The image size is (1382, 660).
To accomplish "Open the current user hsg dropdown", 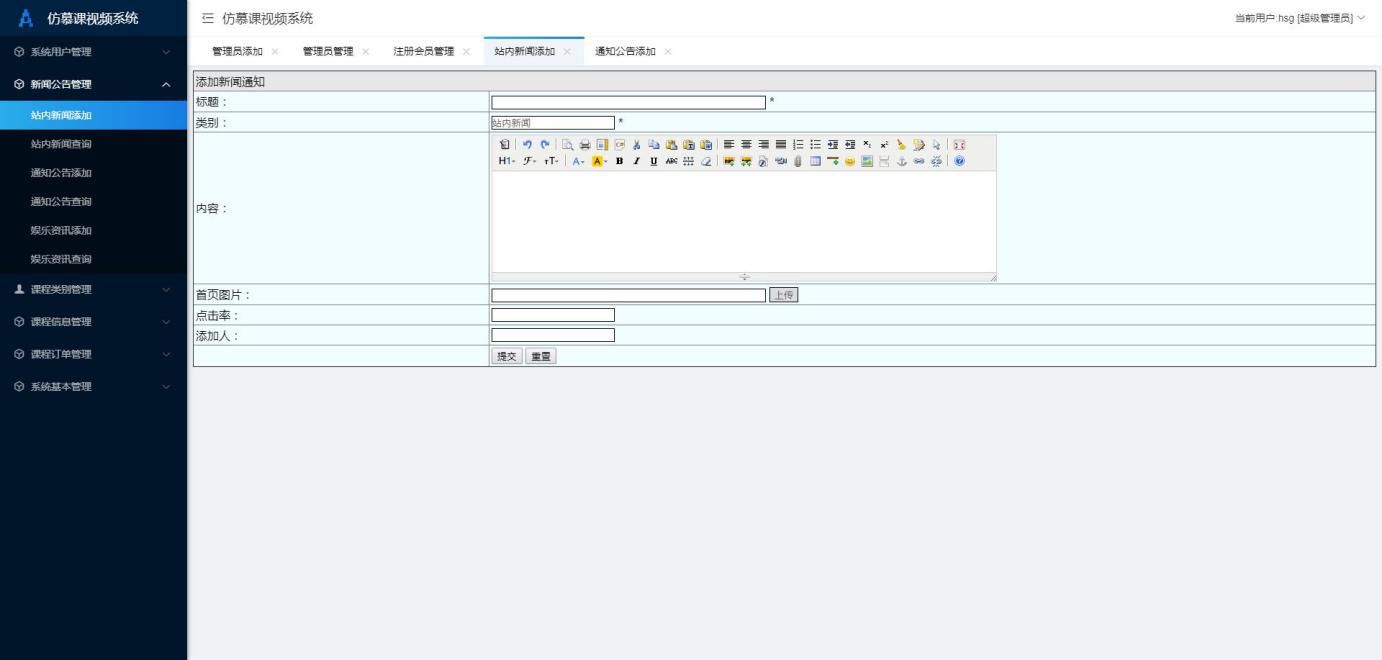I will click(x=1300, y=18).
